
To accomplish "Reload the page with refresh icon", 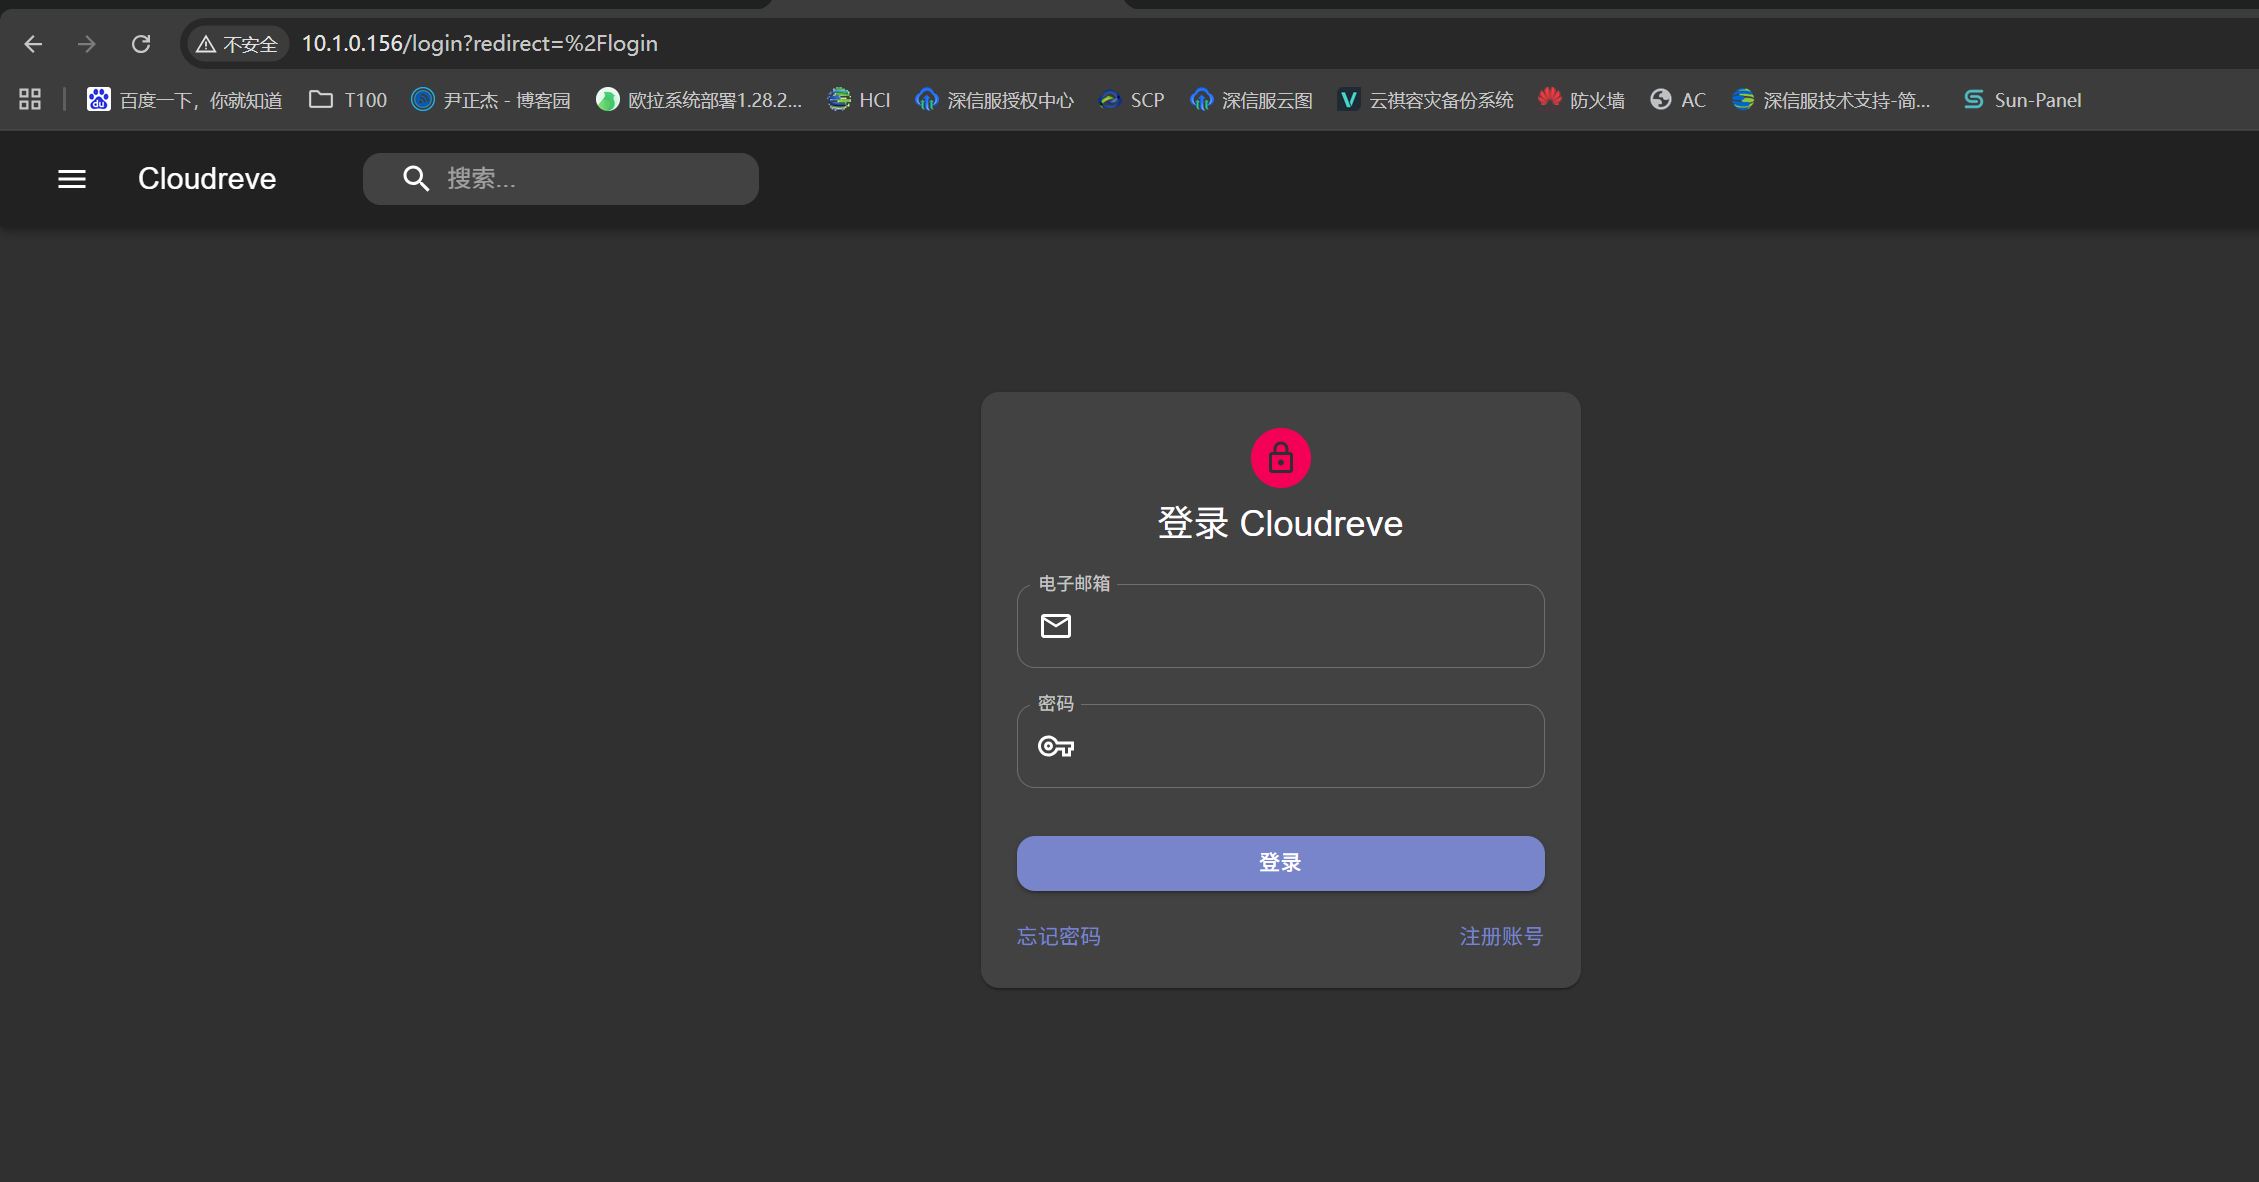I will point(141,44).
